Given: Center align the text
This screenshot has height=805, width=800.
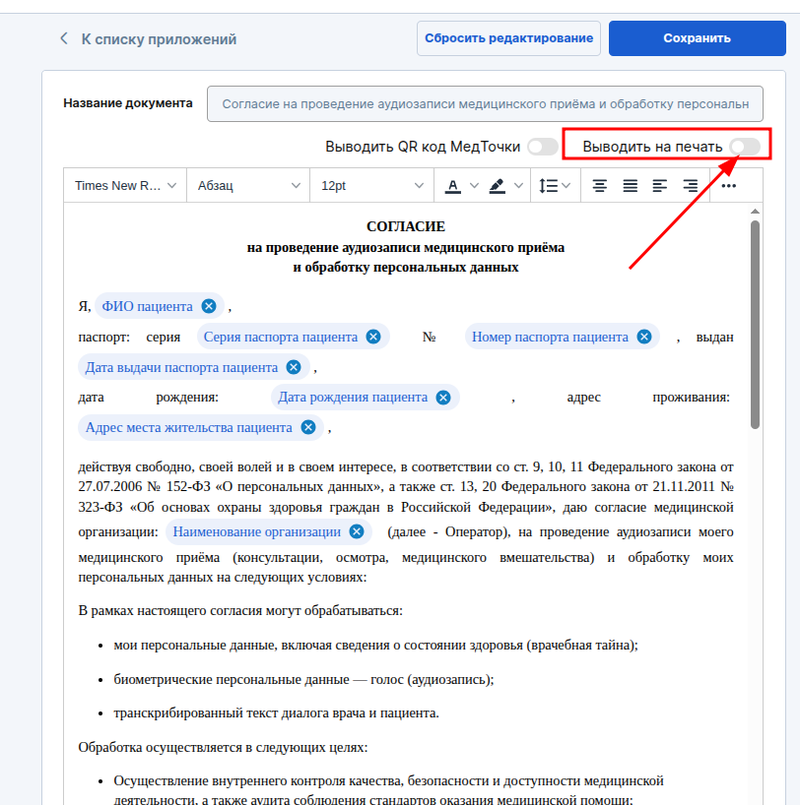Looking at the screenshot, I should [599, 186].
